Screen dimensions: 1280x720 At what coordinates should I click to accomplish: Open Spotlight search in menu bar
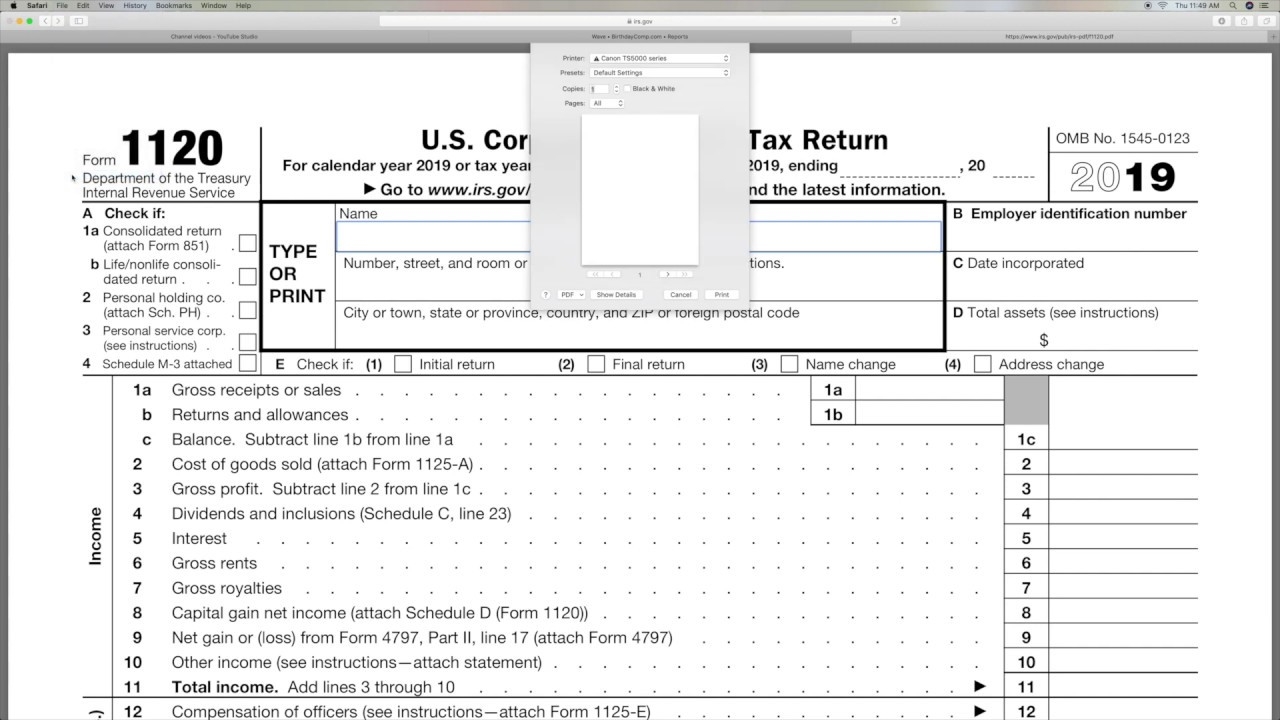(x=1234, y=6)
